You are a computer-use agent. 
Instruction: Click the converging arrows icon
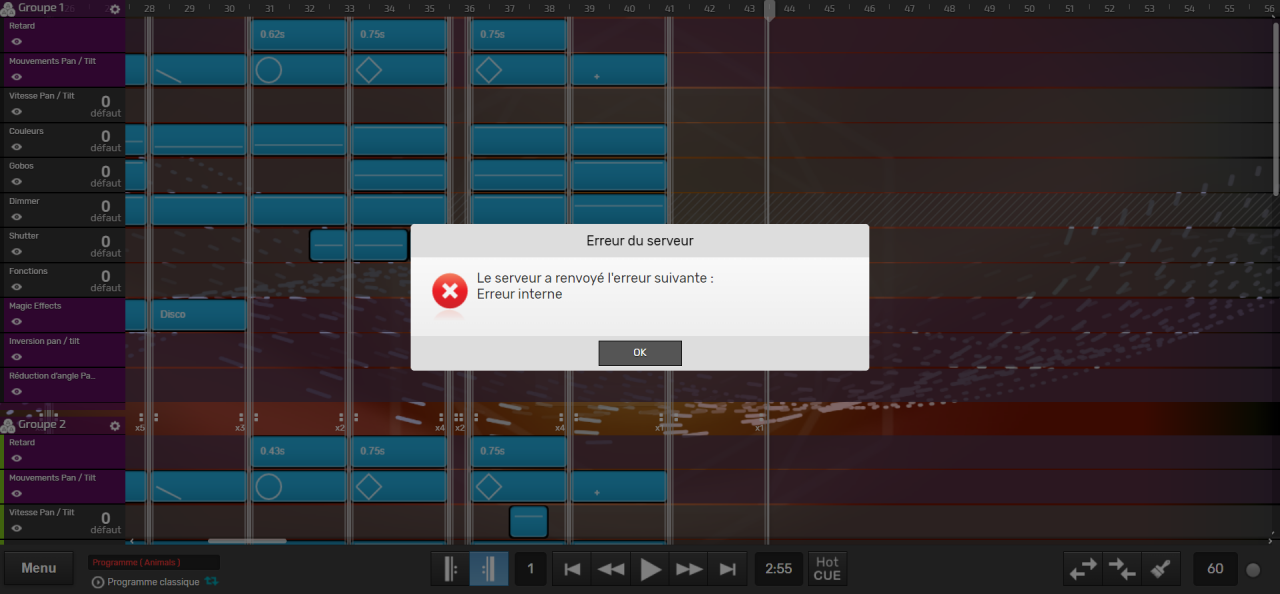1122,569
